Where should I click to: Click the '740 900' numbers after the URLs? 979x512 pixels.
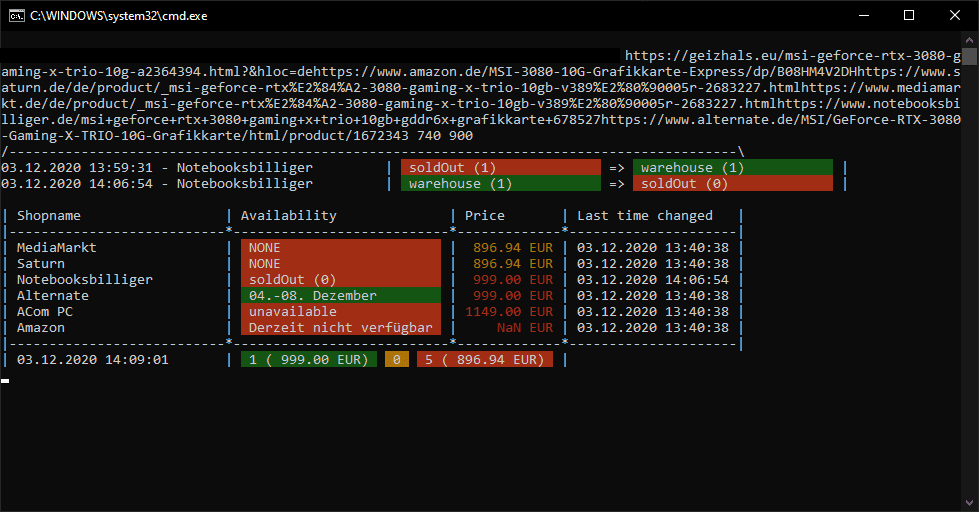pyautogui.click(x=445, y=135)
